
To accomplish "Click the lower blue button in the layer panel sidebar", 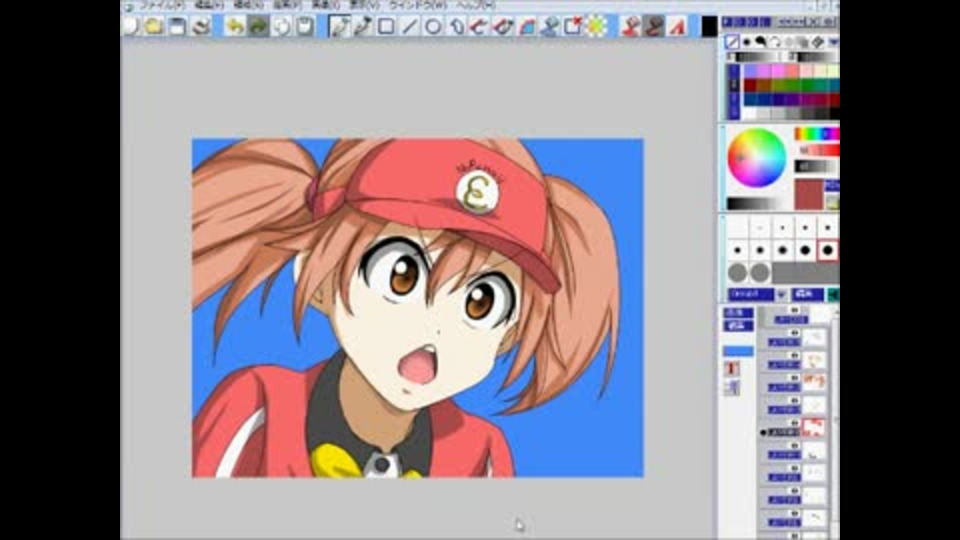I will [738, 326].
